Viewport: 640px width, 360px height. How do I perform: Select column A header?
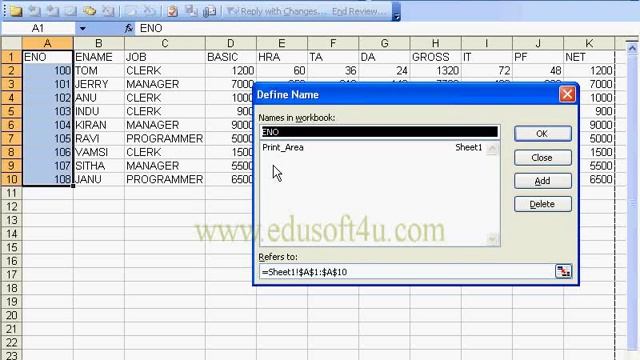(47, 43)
